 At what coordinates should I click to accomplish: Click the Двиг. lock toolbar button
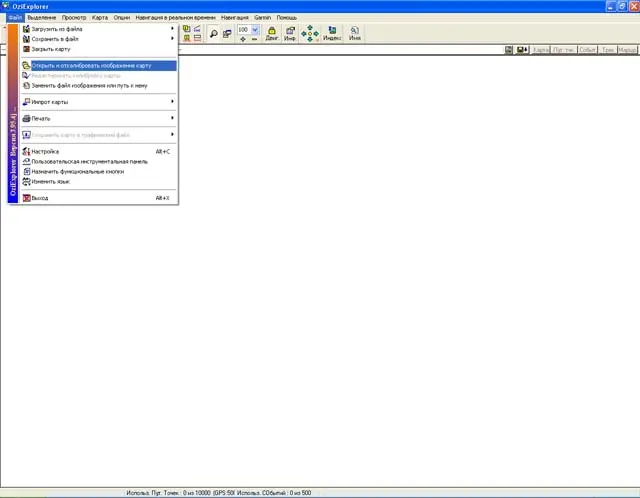[272, 33]
